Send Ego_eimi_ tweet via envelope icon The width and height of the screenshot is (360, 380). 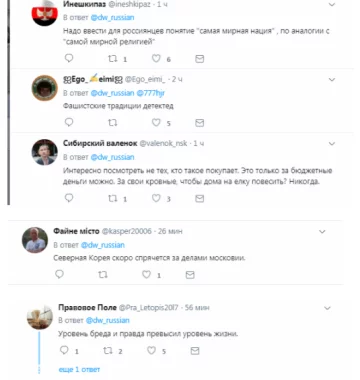click(x=199, y=123)
